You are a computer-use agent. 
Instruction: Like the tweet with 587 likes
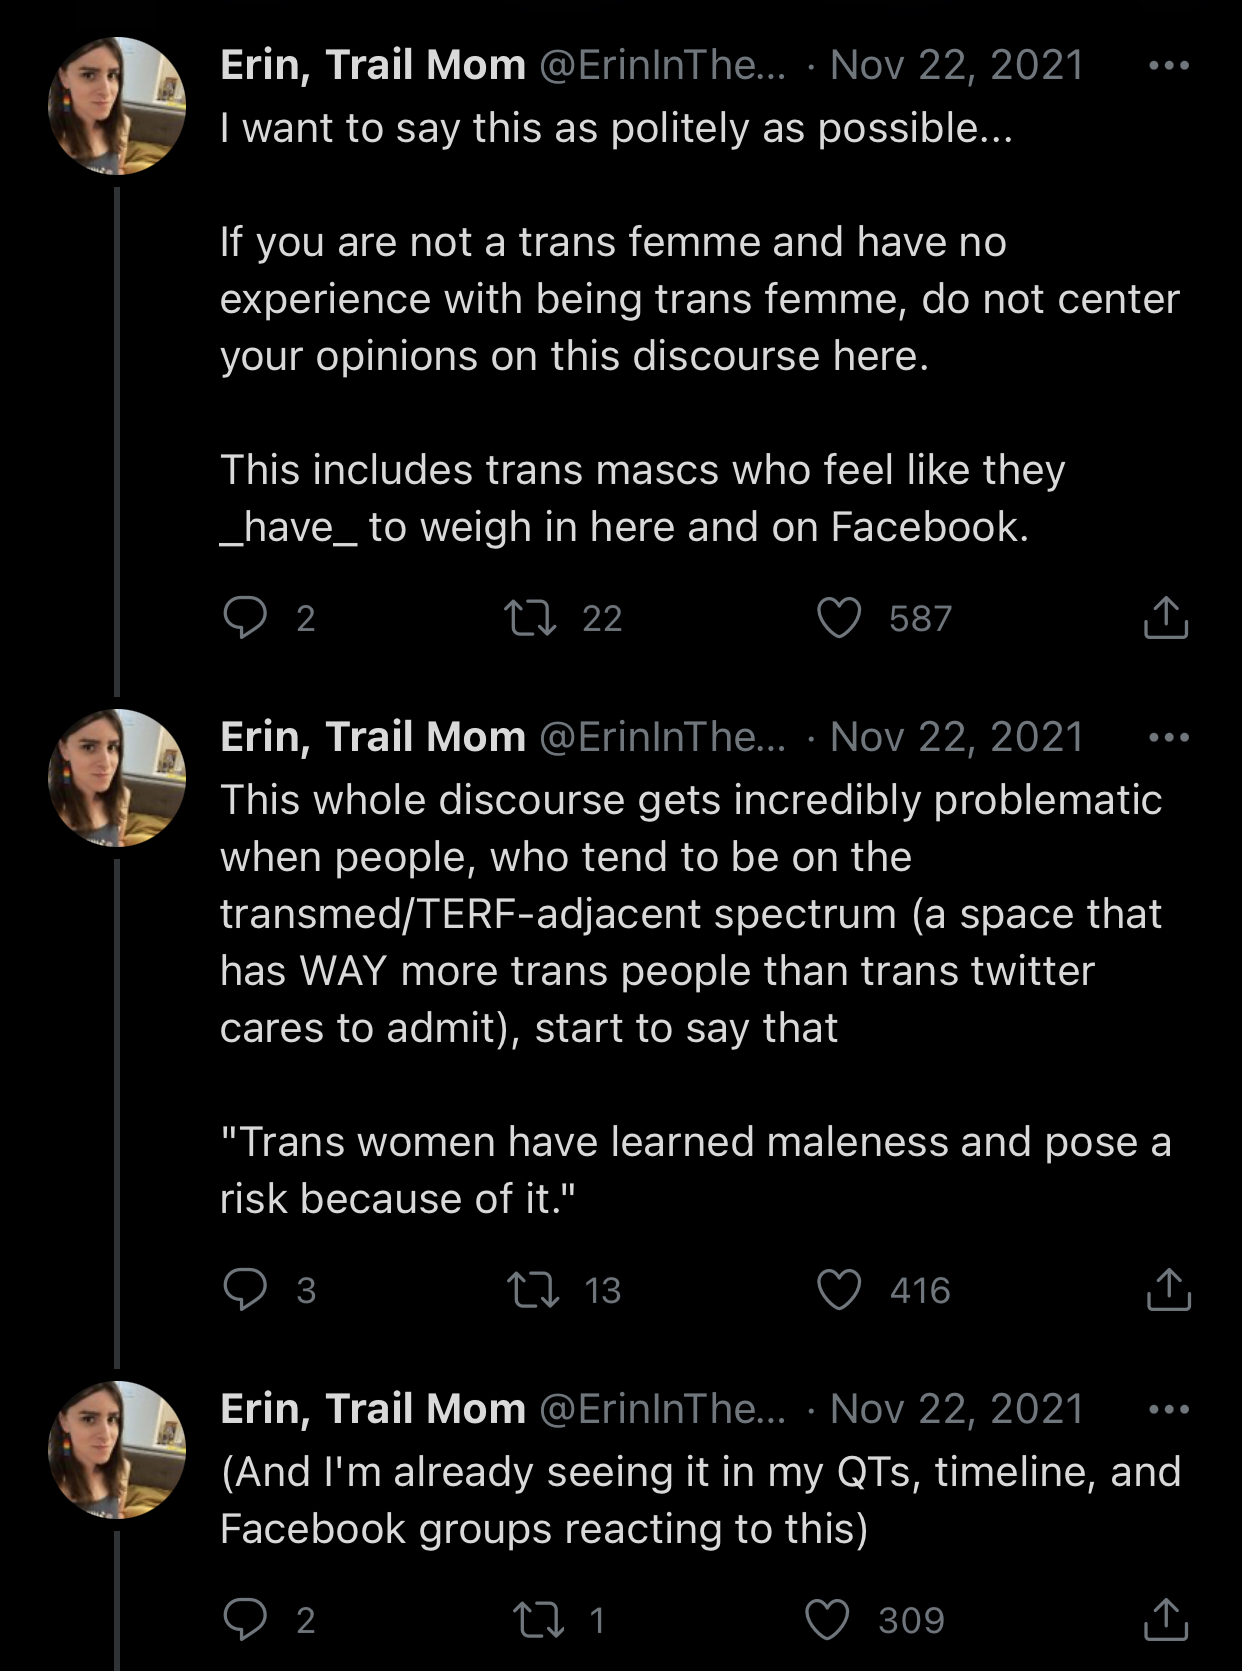click(839, 617)
